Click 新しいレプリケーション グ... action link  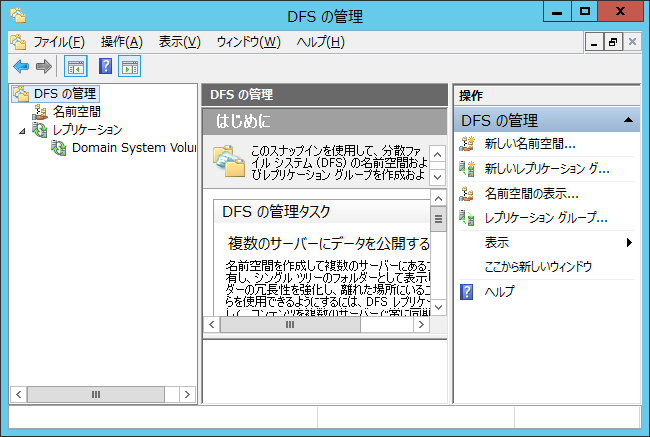547,169
